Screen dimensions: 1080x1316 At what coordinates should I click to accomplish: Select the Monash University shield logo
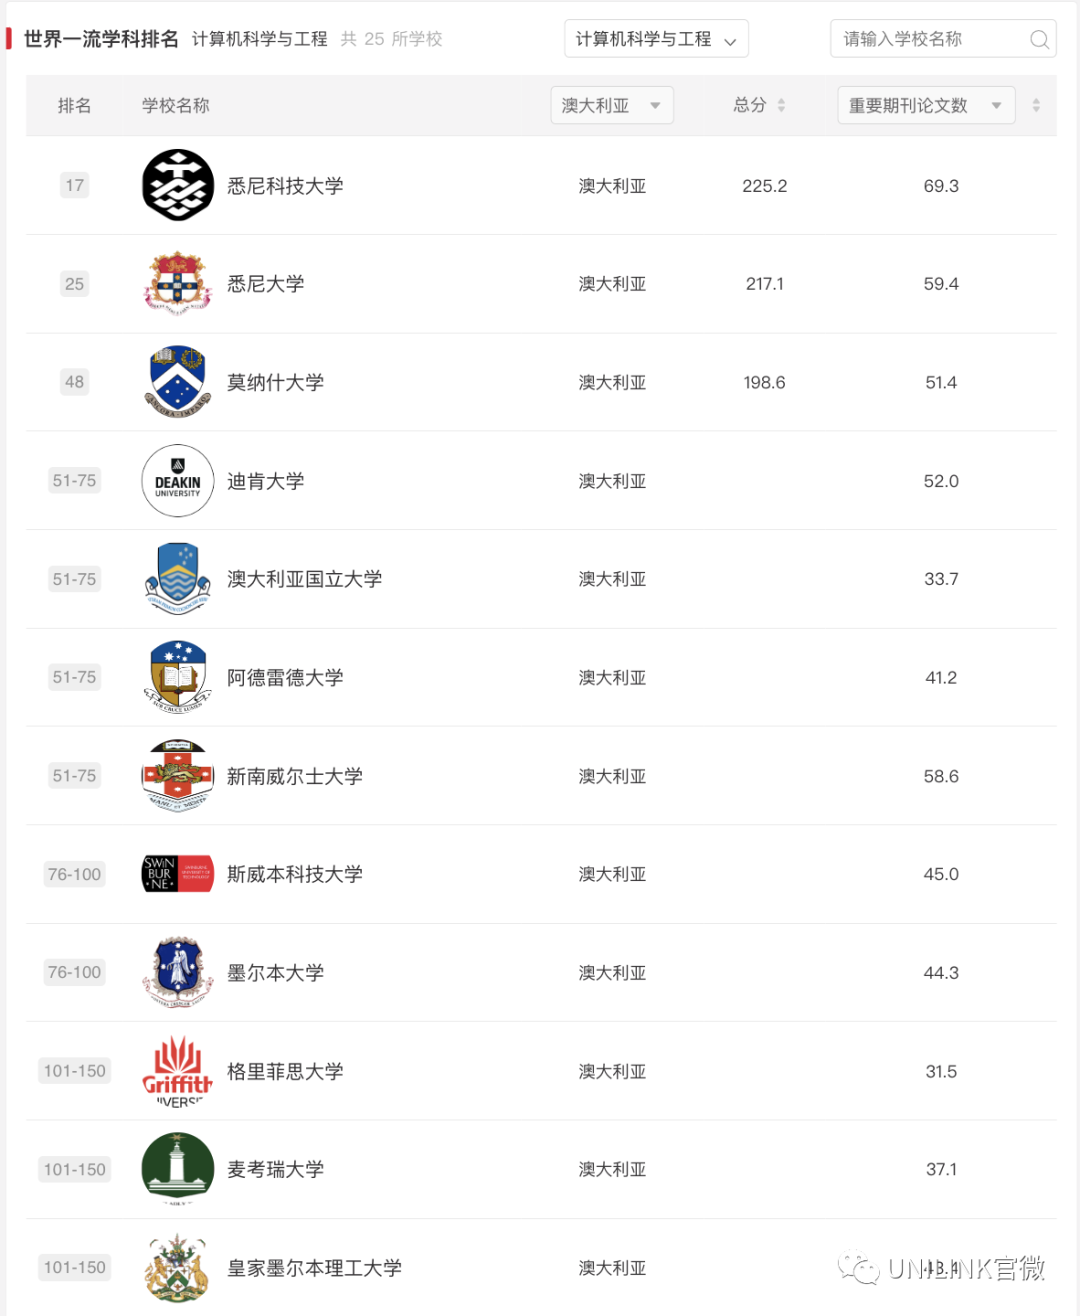coord(178,381)
